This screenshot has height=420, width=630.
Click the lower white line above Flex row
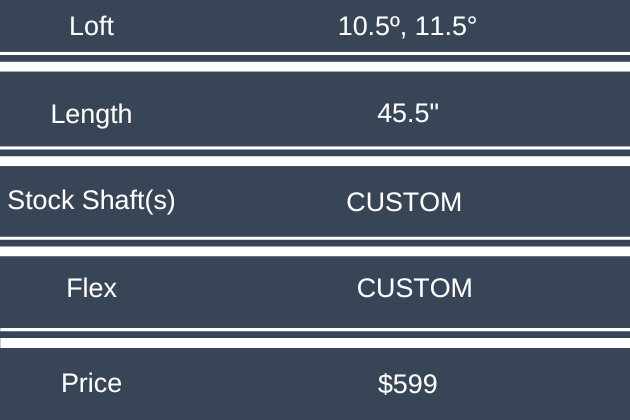(315, 251)
